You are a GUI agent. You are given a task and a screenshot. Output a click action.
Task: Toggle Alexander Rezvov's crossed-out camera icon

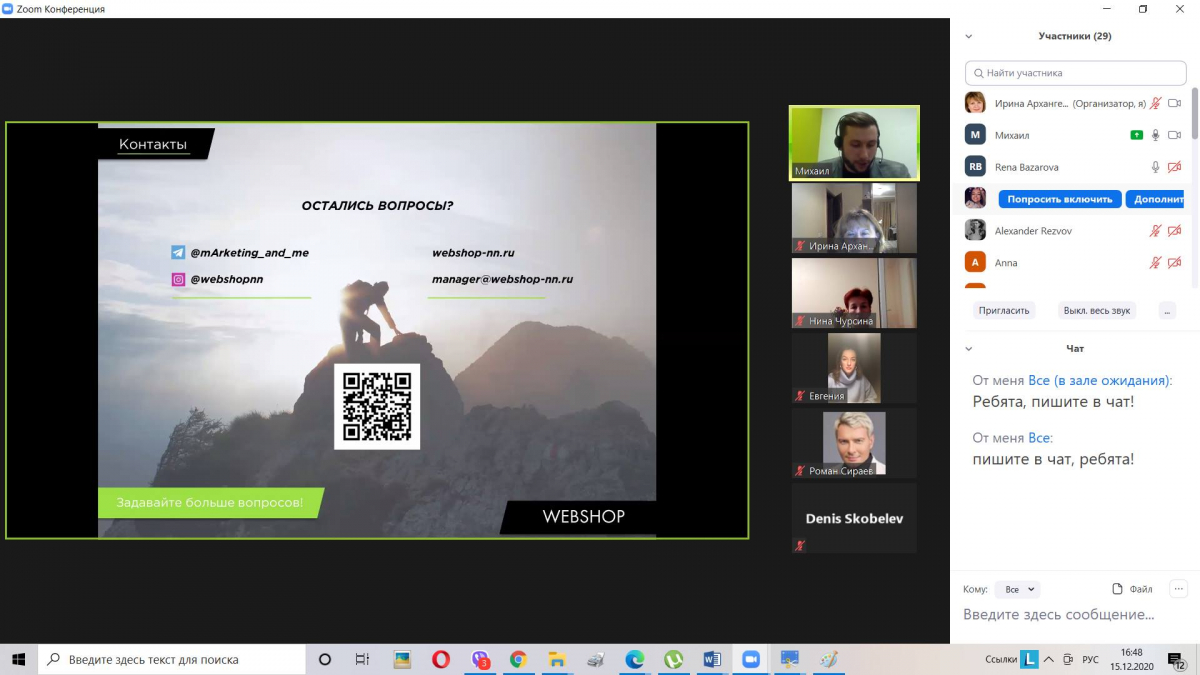pyautogui.click(x=1175, y=231)
